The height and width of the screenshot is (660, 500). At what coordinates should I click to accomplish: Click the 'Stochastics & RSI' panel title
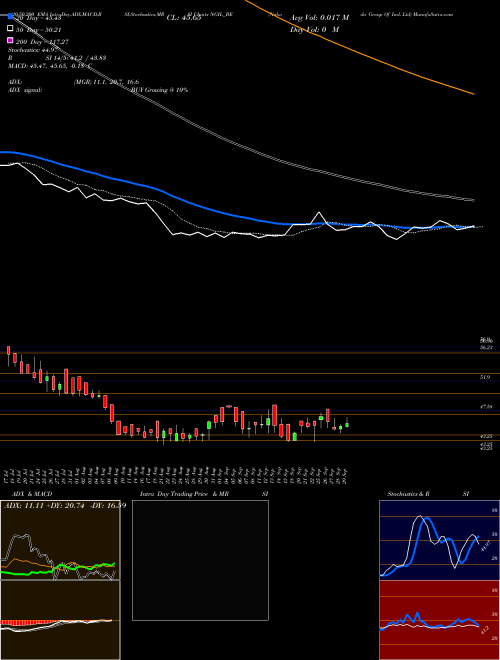click(428, 494)
